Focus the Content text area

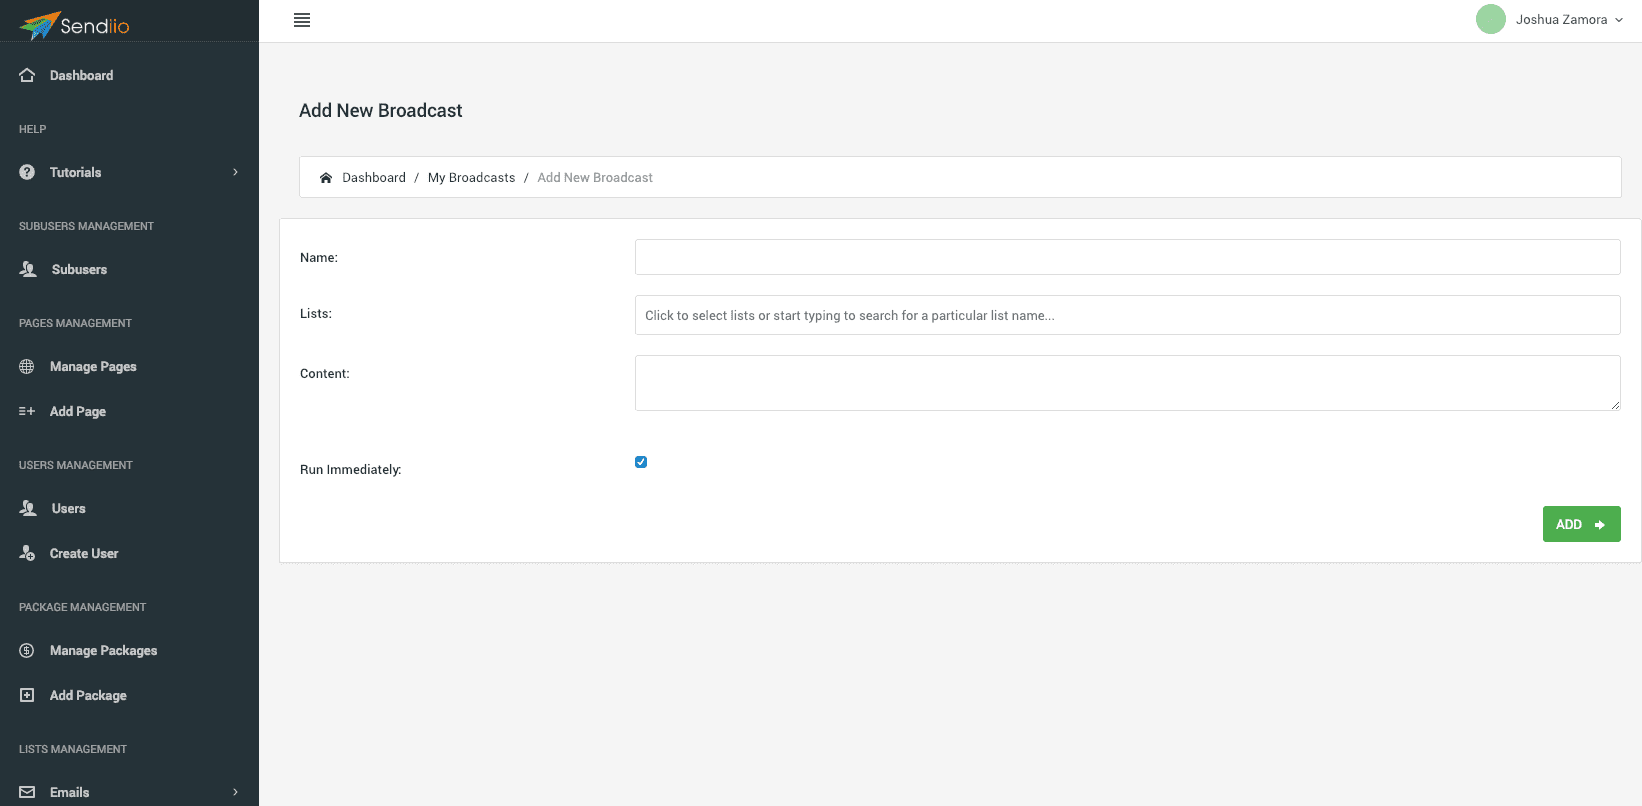coord(1127,383)
